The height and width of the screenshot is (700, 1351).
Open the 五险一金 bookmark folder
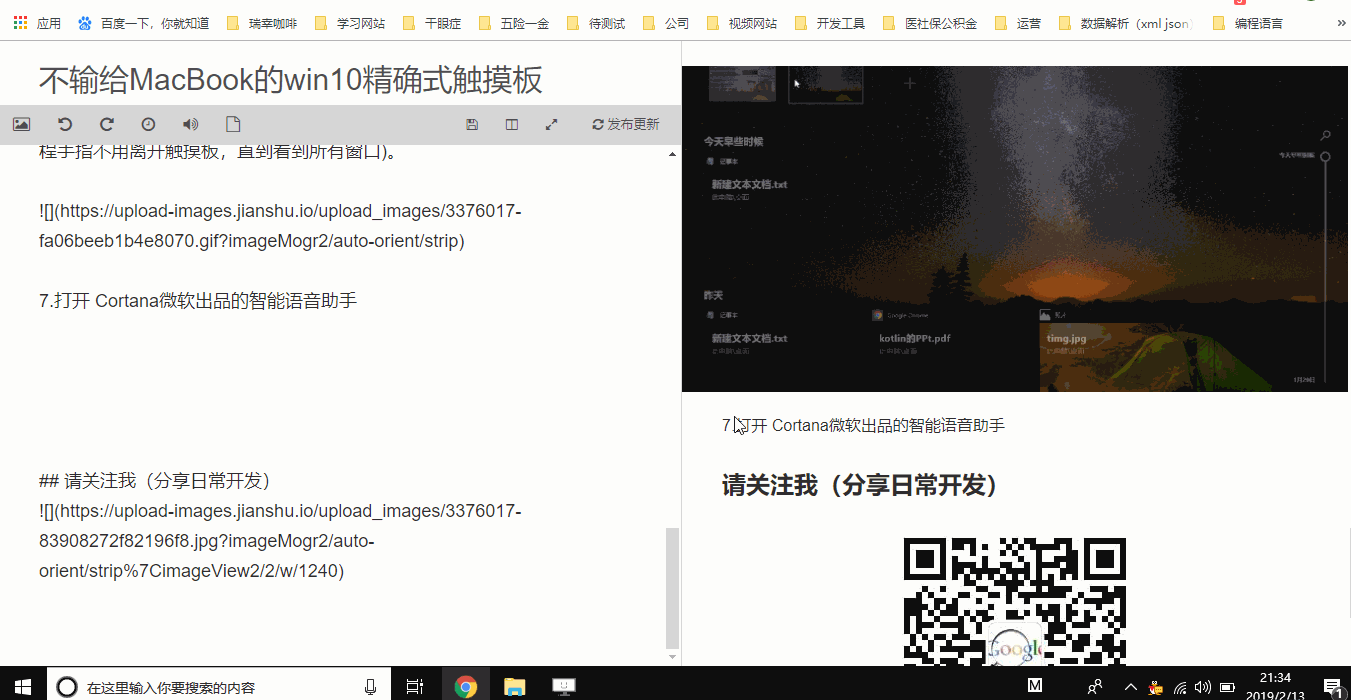514,23
